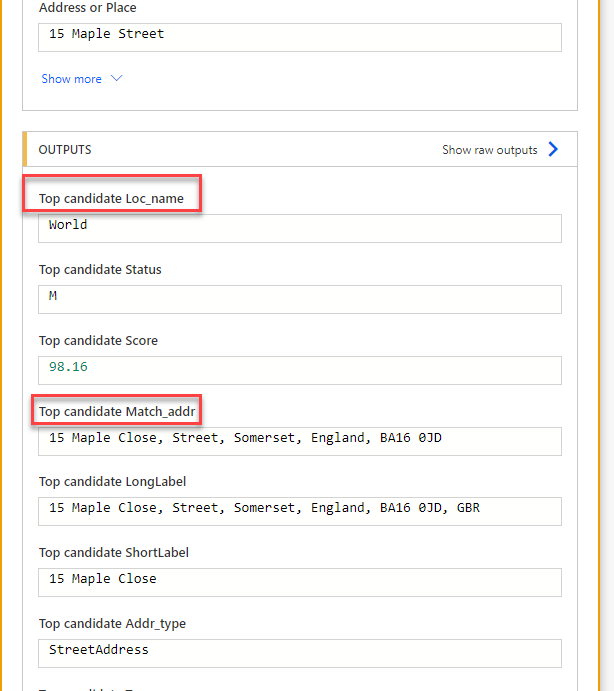Click the Top candidate Loc_name output field
614x691 pixels.
(x=300, y=227)
